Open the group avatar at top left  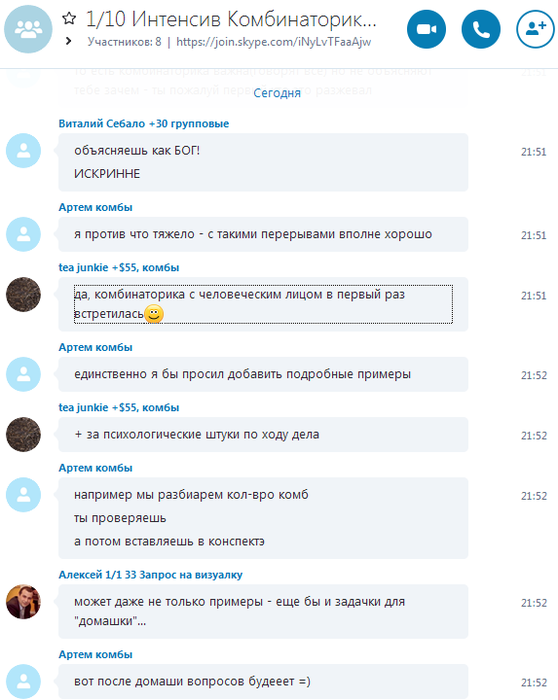[28, 29]
